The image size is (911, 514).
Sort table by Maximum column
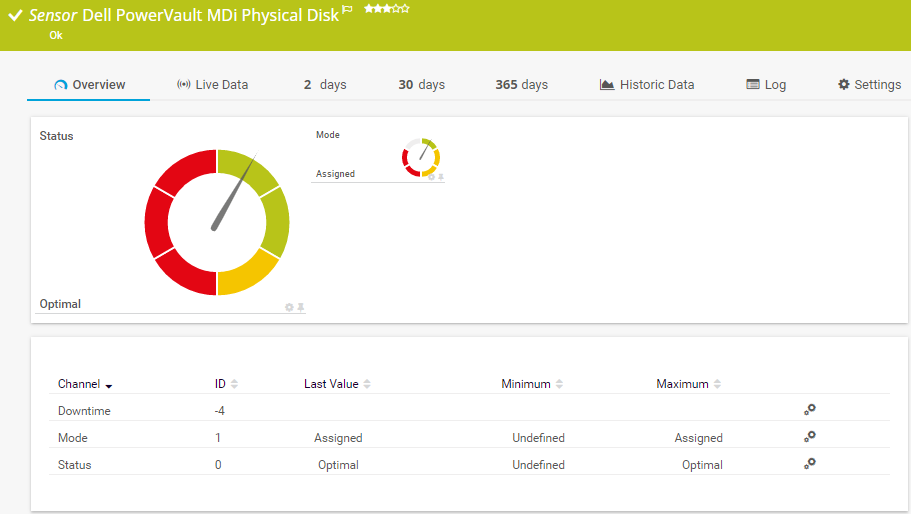[688, 384]
